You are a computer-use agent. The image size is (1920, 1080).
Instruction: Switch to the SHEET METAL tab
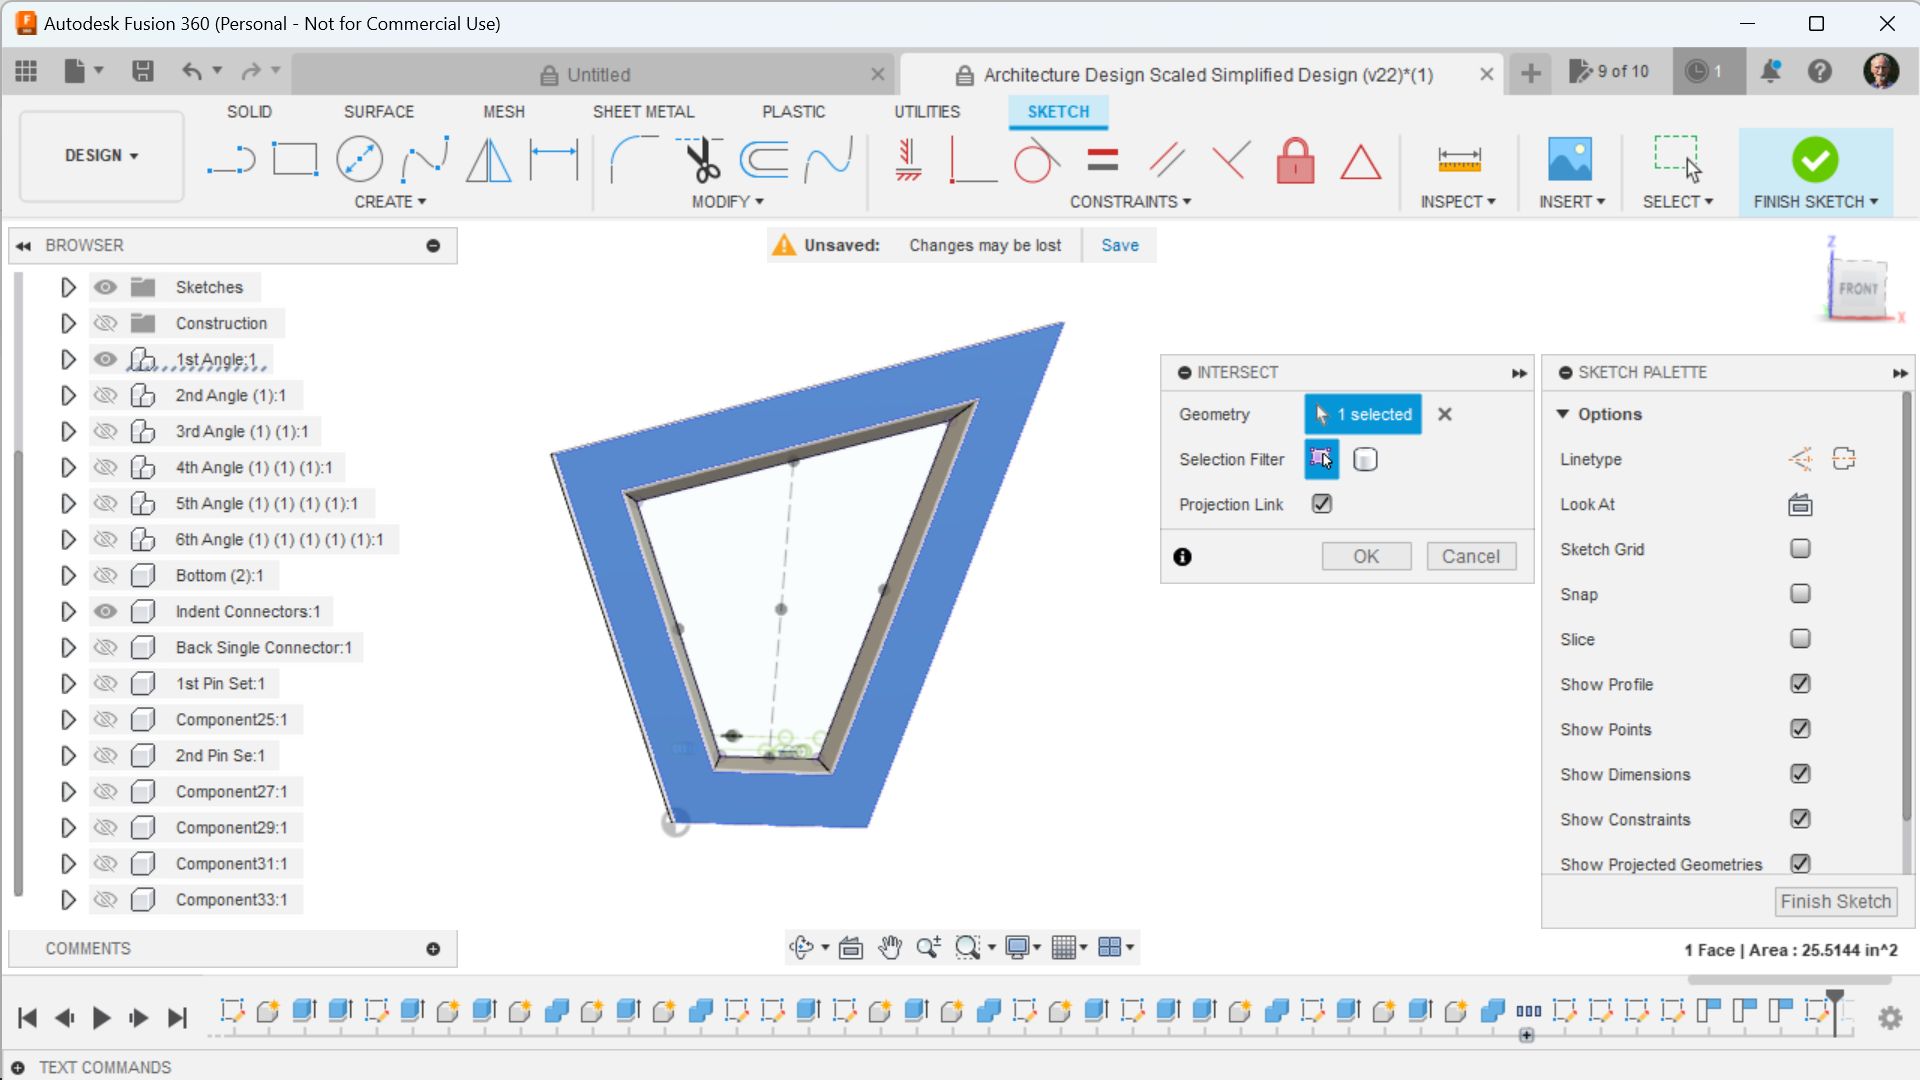click(x=643, y=112)
